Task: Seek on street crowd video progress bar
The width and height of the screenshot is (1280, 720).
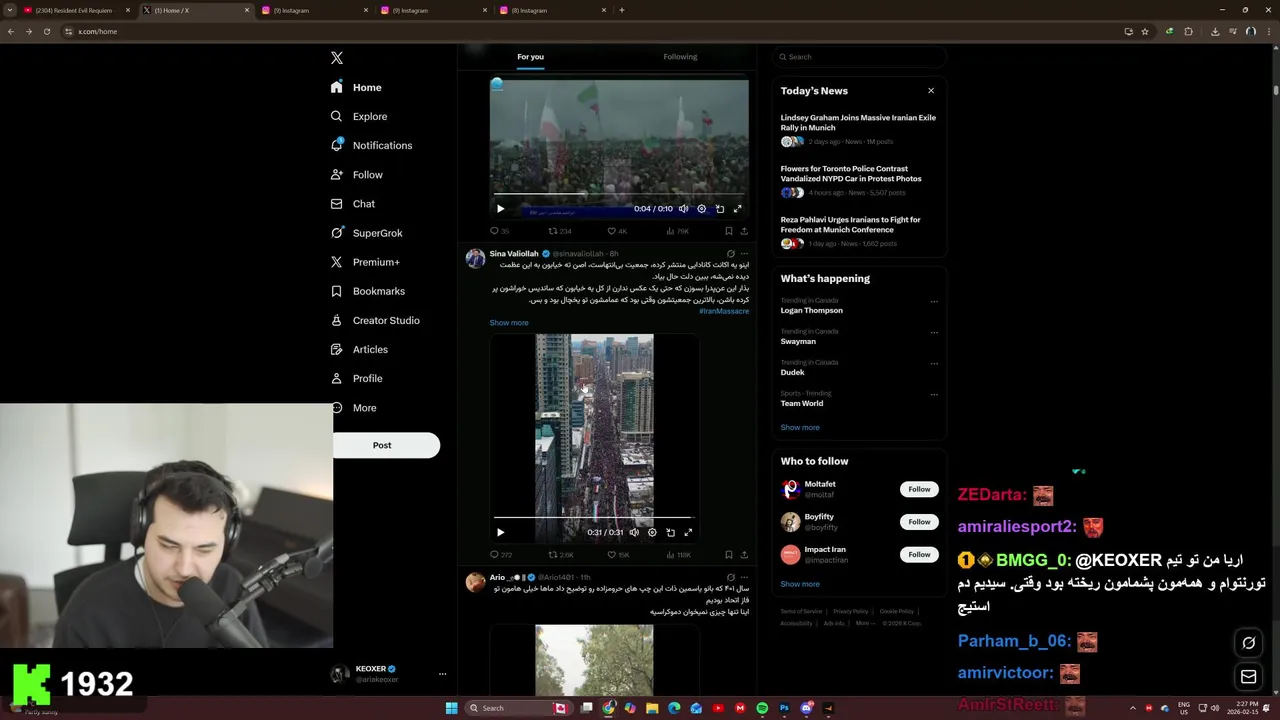Action: pos(594,518)
